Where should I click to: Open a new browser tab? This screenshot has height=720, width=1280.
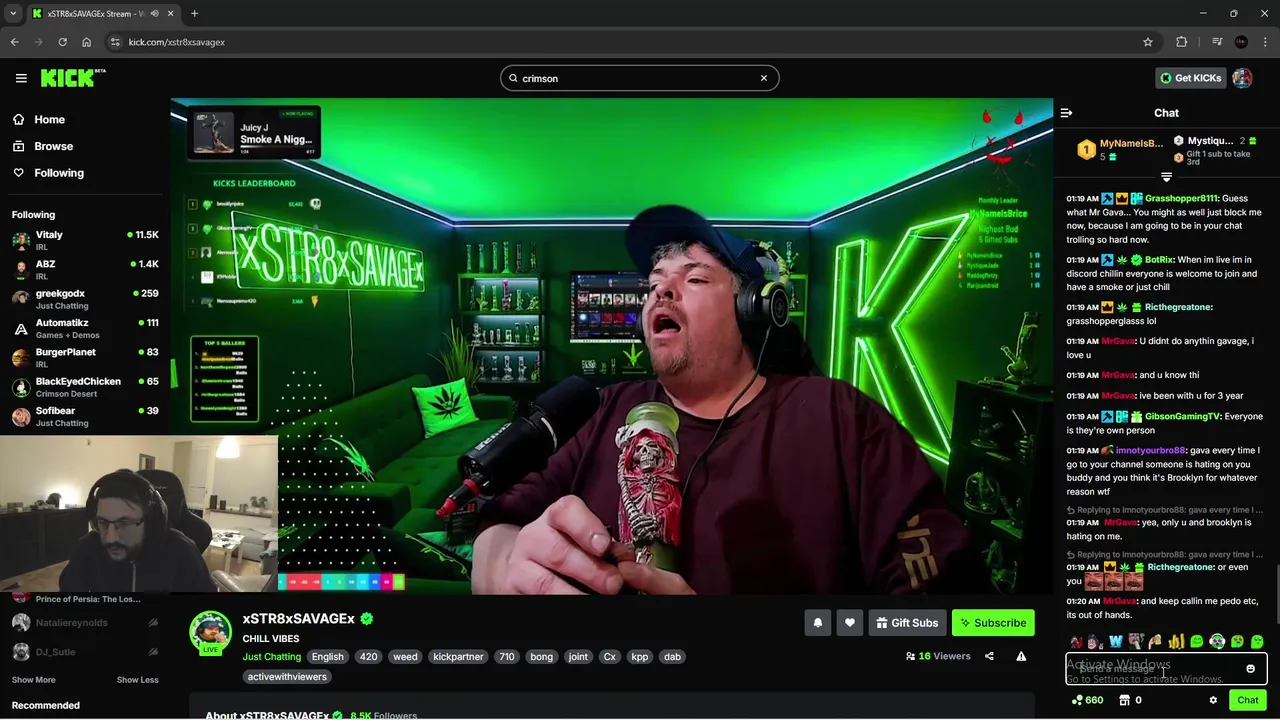click(x=194, y=14)
